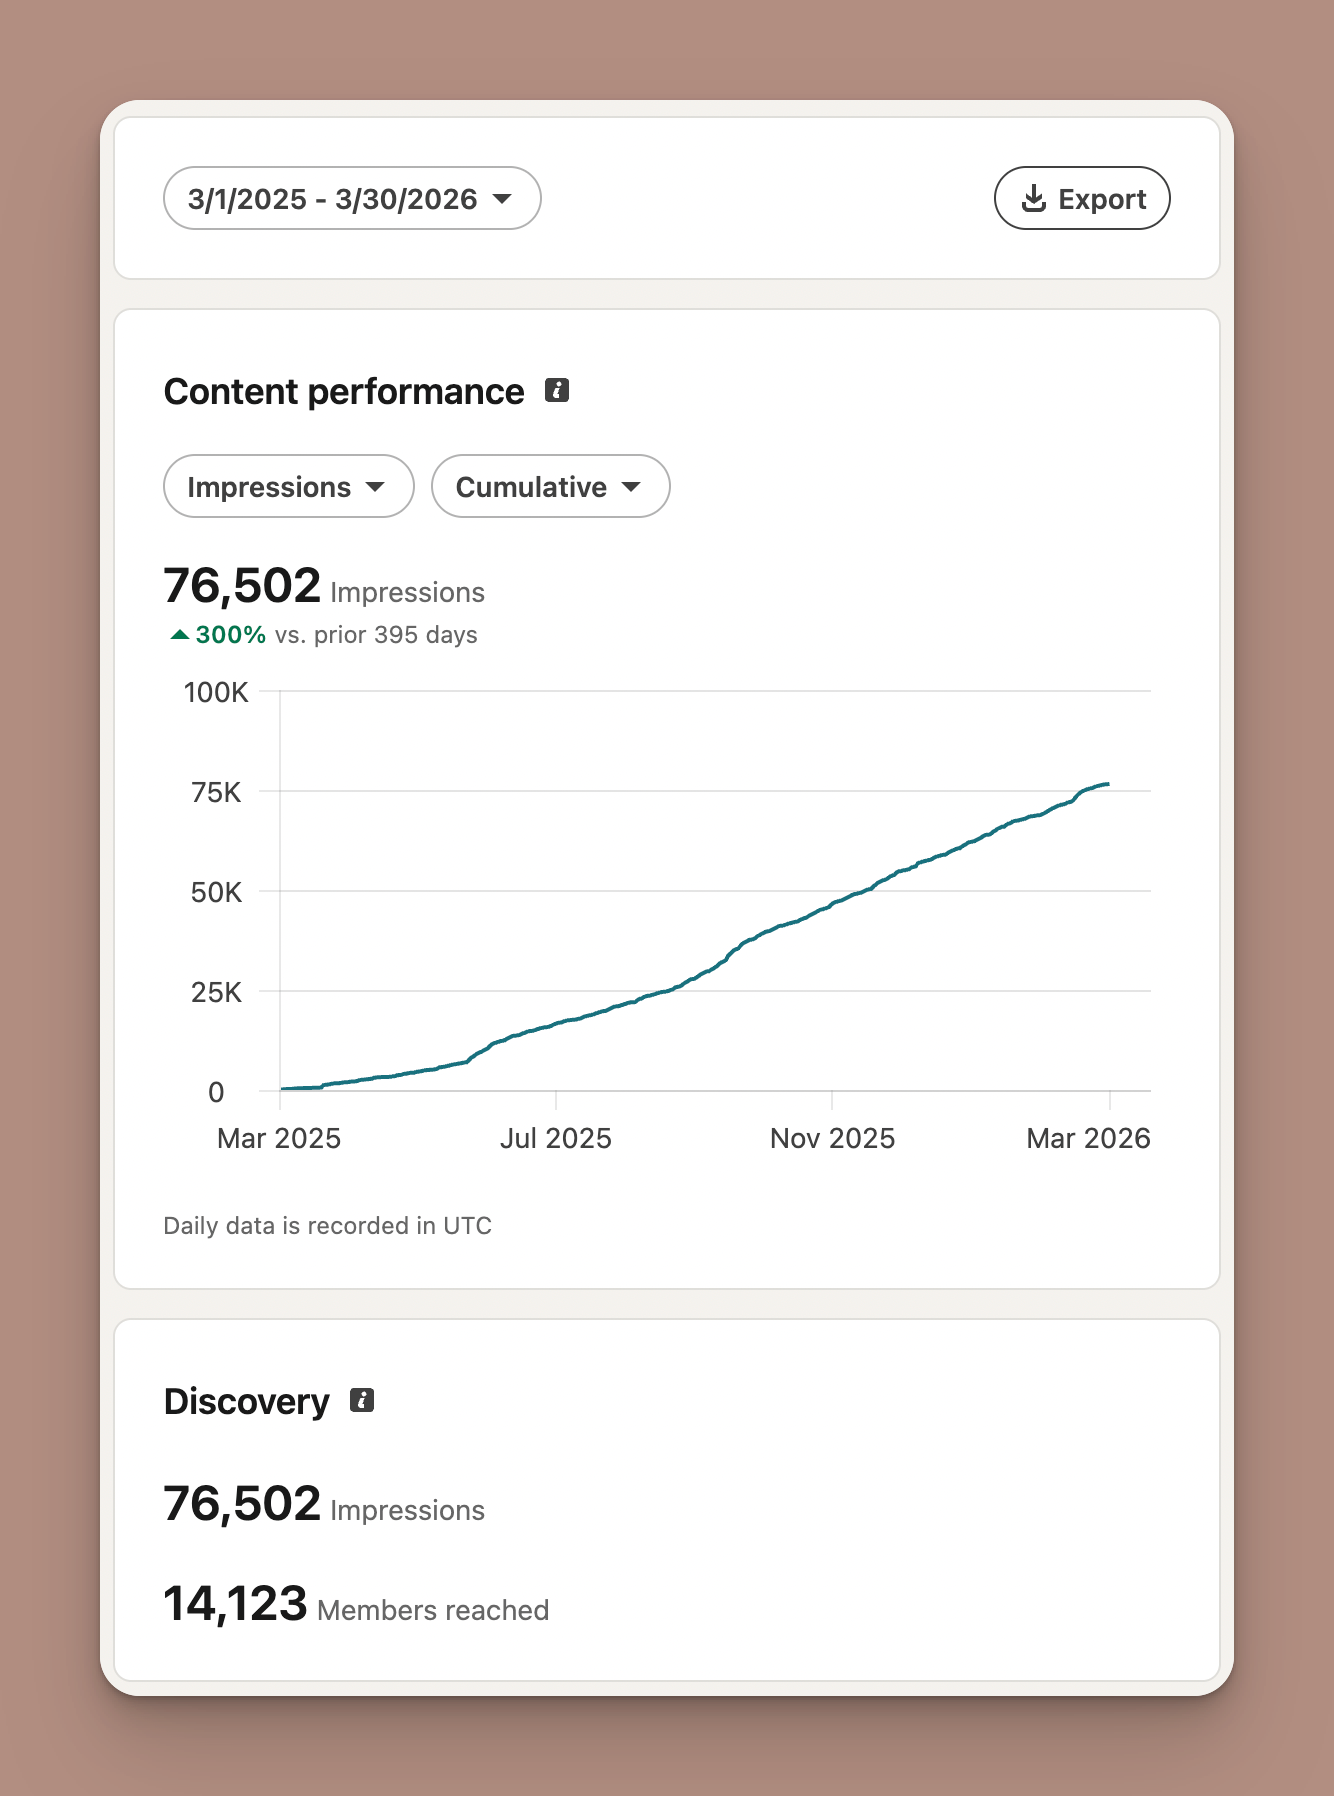Click the chart line's end point at Mar 2026
This screenshot has width=1334, height=1796.
pos(1107,784)
